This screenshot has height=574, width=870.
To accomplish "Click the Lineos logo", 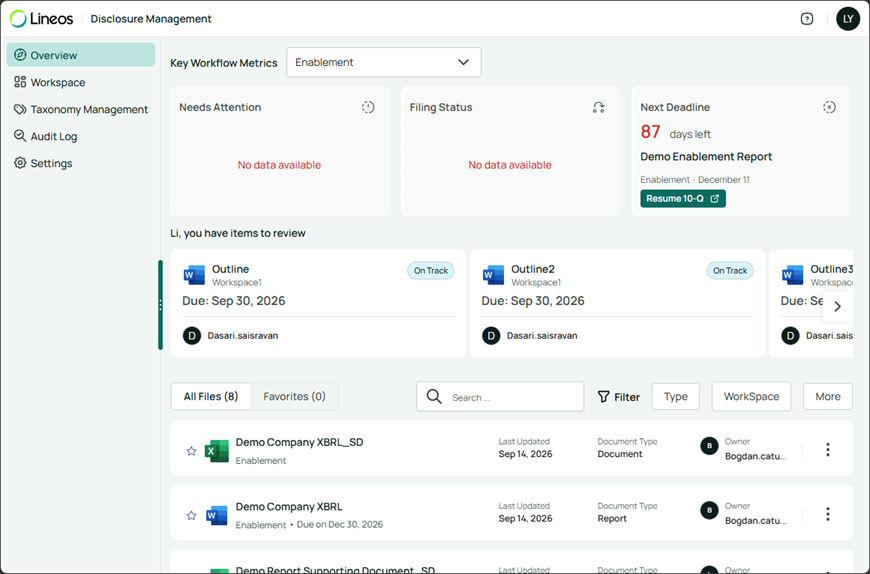I will click(42, 19).
